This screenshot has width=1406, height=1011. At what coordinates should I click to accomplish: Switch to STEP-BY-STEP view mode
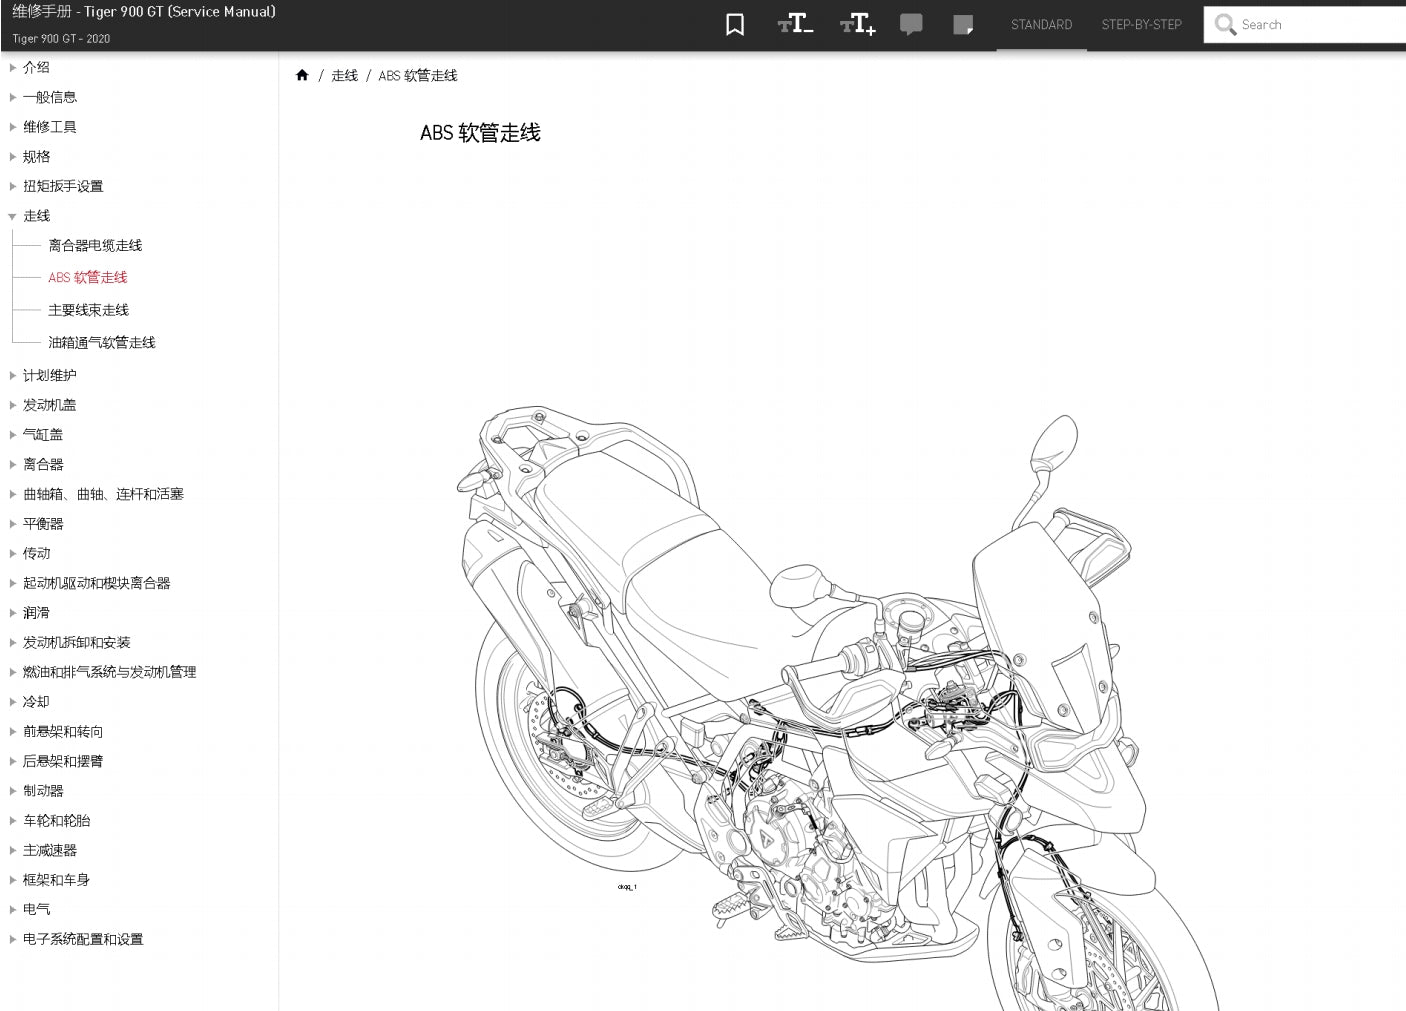[x=1141, y=24]
